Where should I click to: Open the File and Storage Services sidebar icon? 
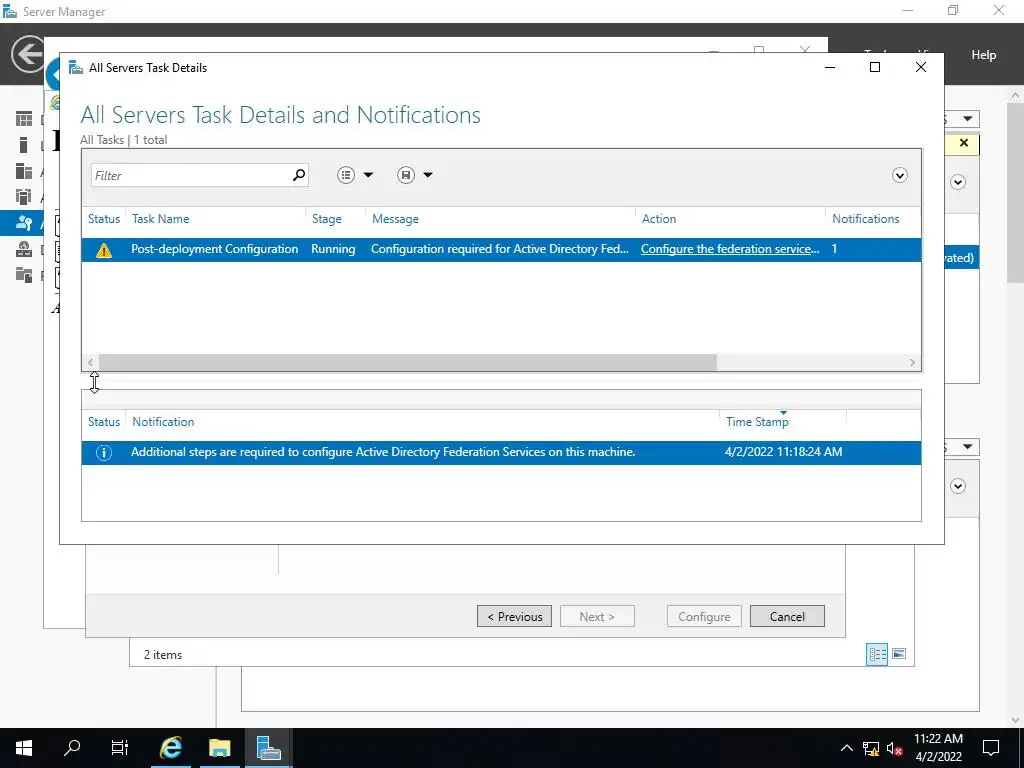coord(24,275)
